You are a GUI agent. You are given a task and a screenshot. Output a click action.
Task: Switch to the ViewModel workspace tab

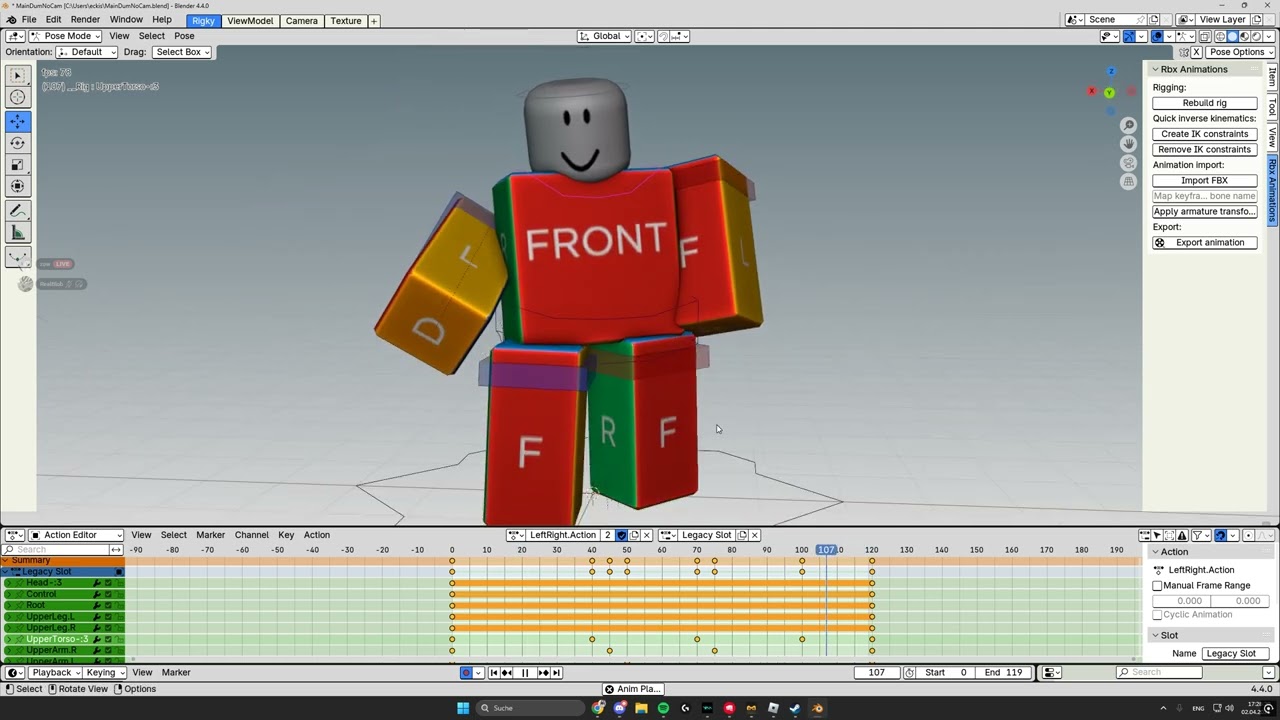coord(250,21)
